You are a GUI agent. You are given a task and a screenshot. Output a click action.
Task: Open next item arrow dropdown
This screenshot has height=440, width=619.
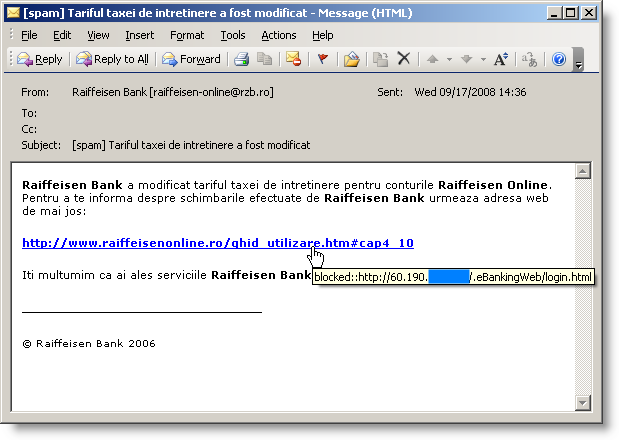coord(483,60)
